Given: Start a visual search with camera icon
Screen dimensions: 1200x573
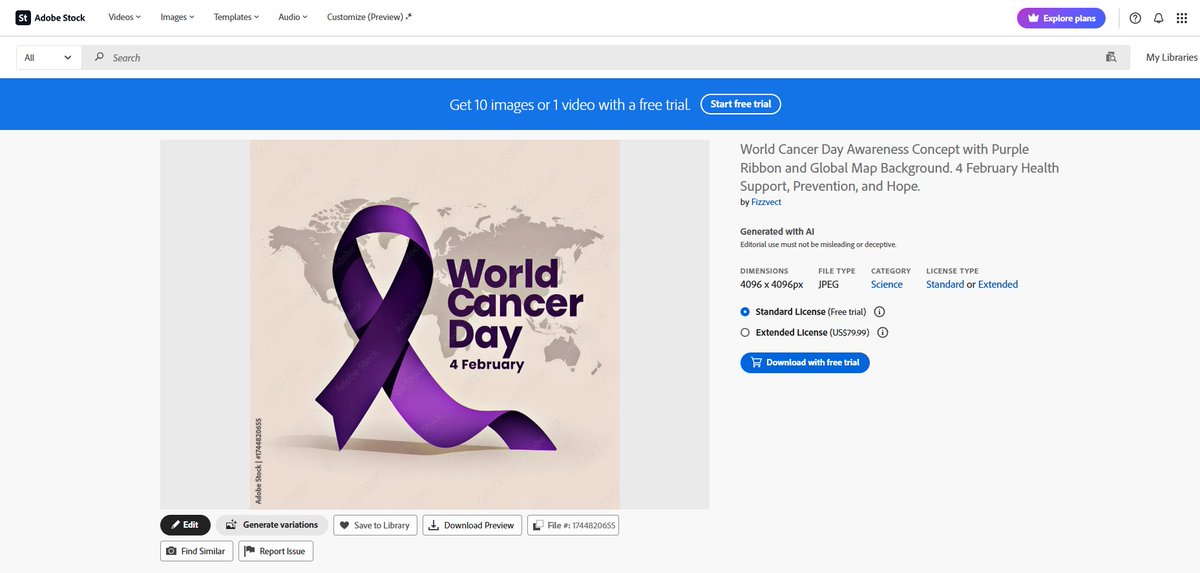Looking at the screenshot, I should 1111,57.
